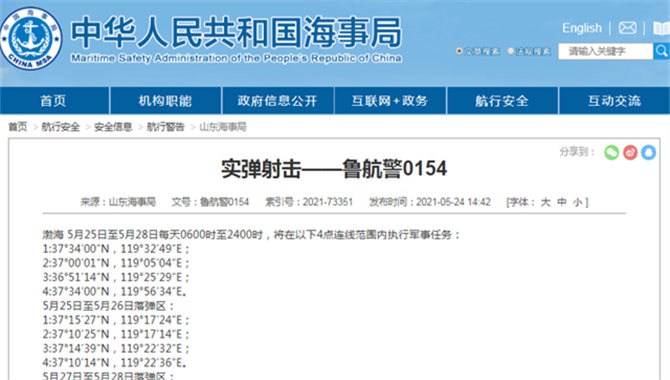Go to 航行安全 in the breadcrumb

[x=61, y=127]
